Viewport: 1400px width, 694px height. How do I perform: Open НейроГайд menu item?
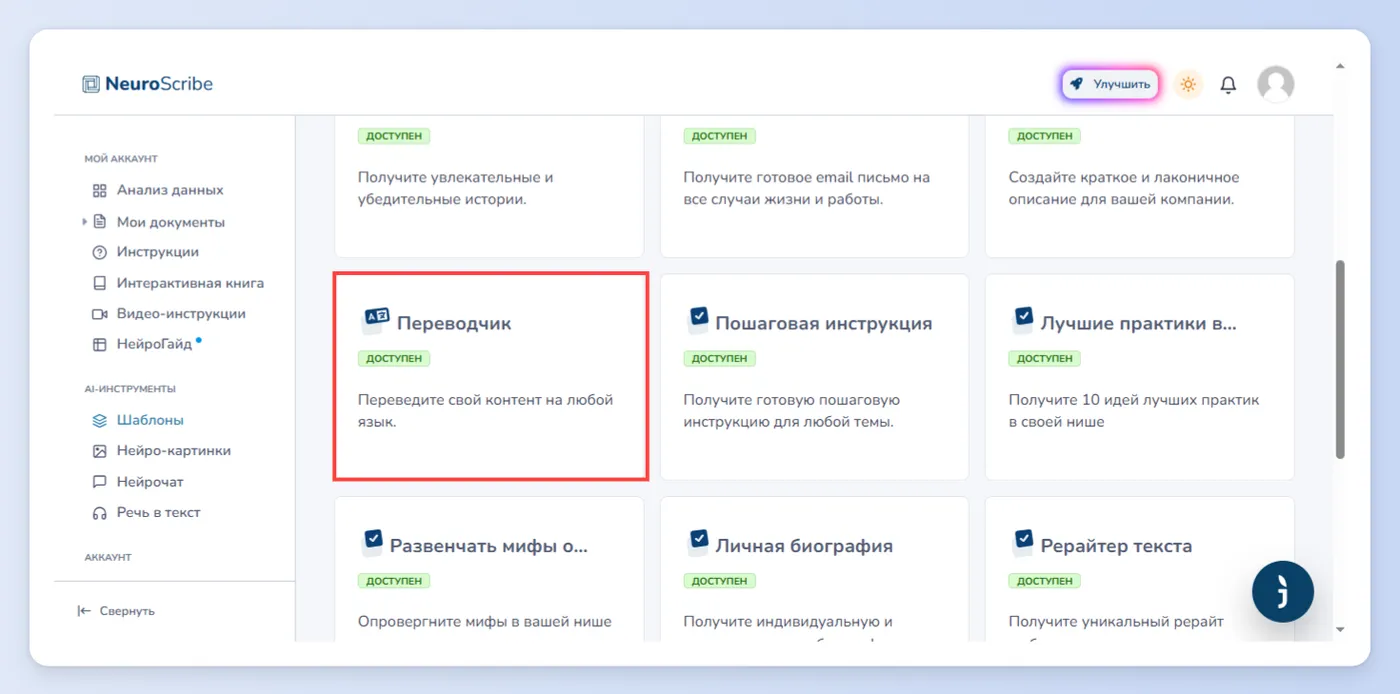pos(154,345)
